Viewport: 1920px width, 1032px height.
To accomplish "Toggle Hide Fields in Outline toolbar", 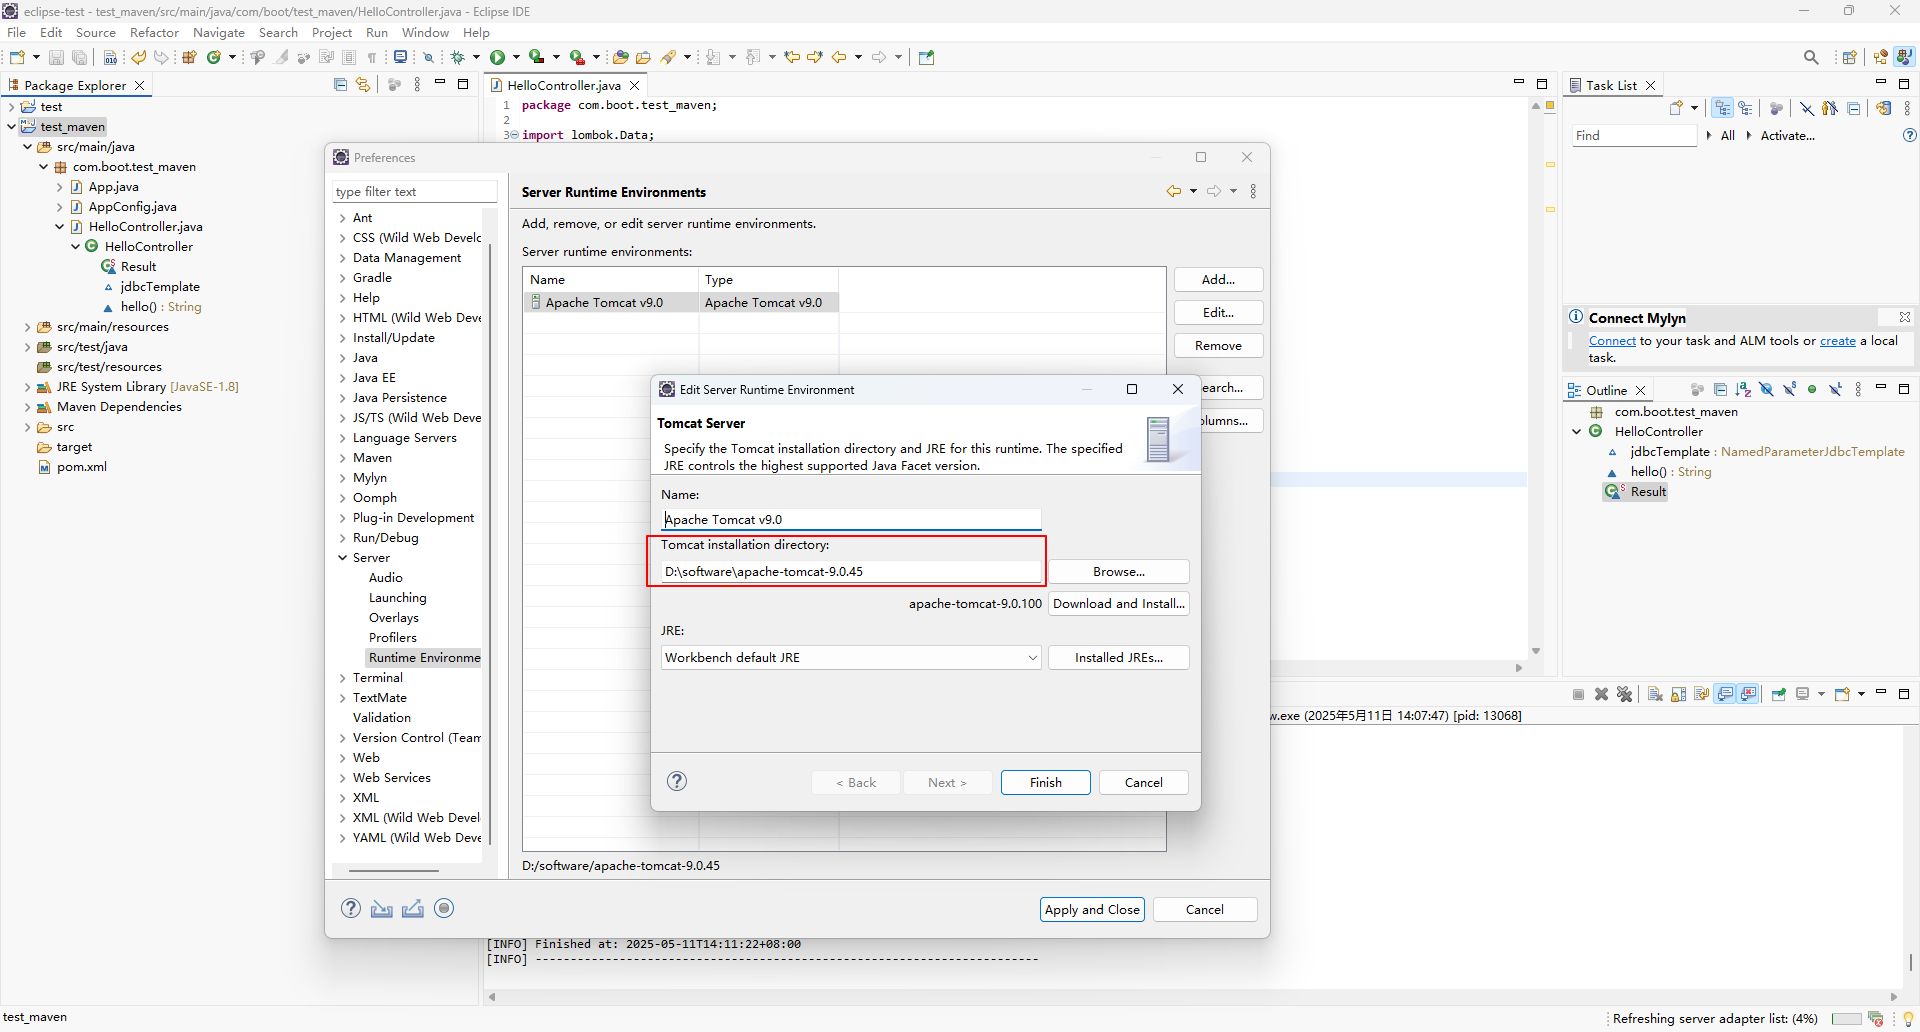I will pyautogui.click(x=1766, y=389).
